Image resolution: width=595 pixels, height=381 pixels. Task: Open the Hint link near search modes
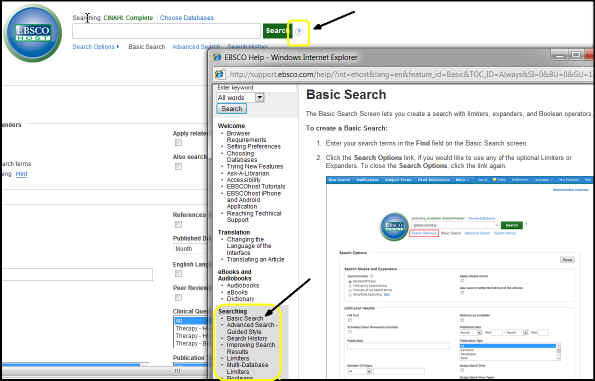(22, 174)
